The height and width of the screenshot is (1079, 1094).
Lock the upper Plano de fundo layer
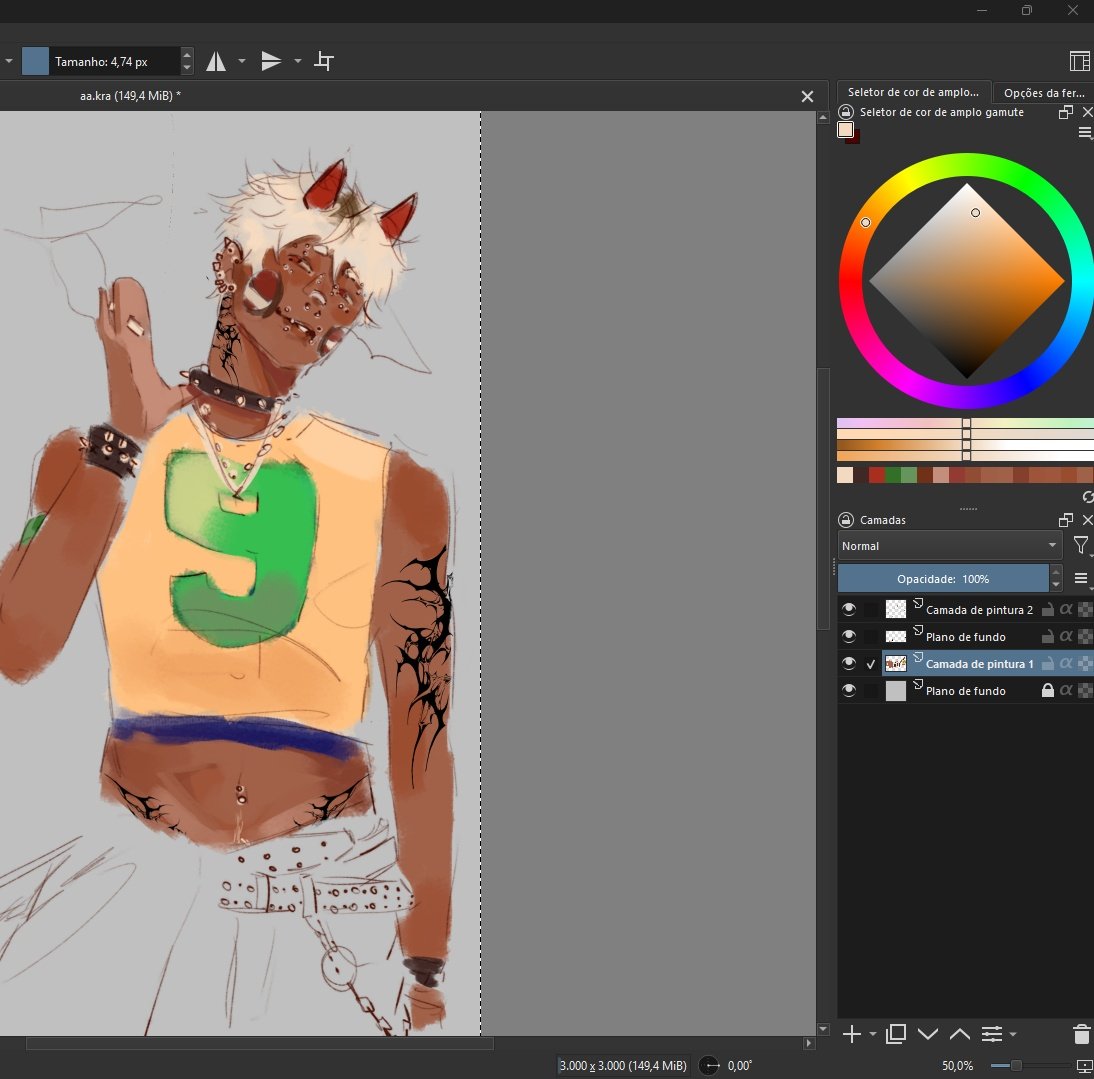[x=1047, y=636]
